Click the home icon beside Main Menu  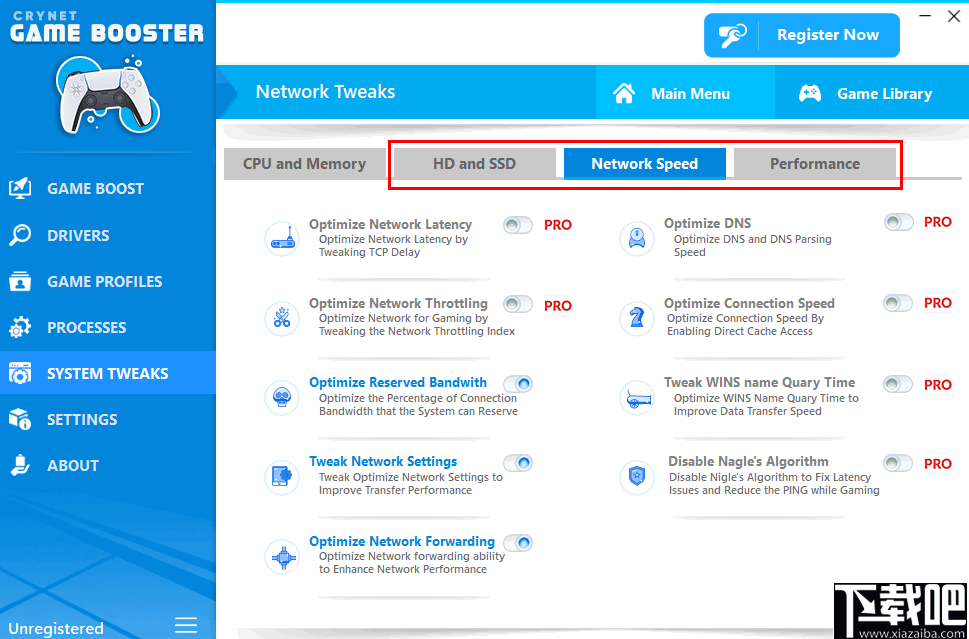(x=624, y=93)
